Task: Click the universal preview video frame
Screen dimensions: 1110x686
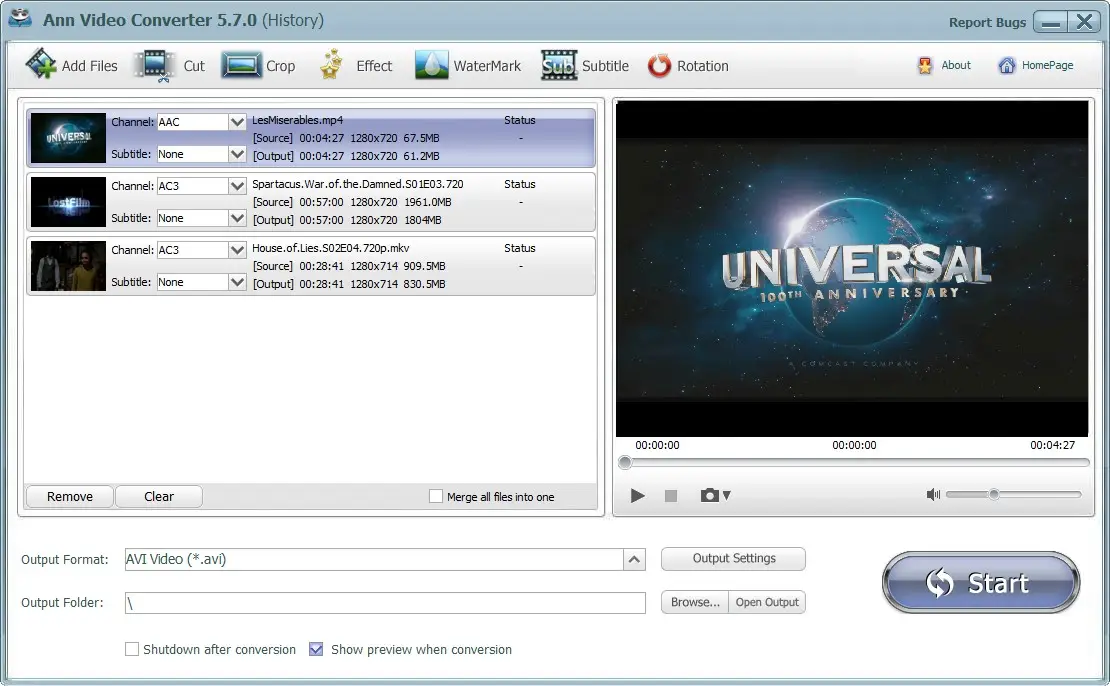Action: pos(852,268)
